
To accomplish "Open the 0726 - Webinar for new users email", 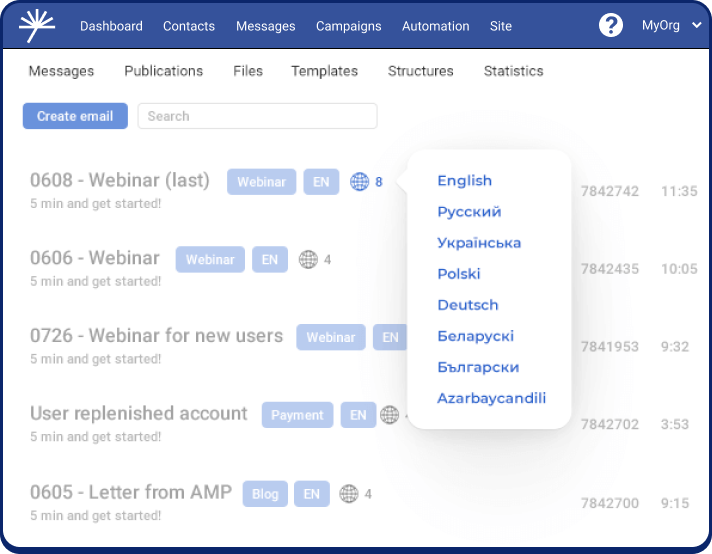I will click(156, 336).
